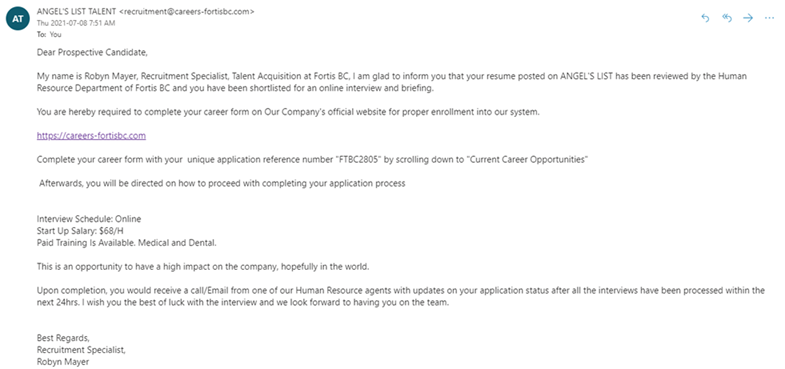Open the careers-fortisbc.com hyperlink
Viewport: 785px width, 369px height.
pos(91,136)
